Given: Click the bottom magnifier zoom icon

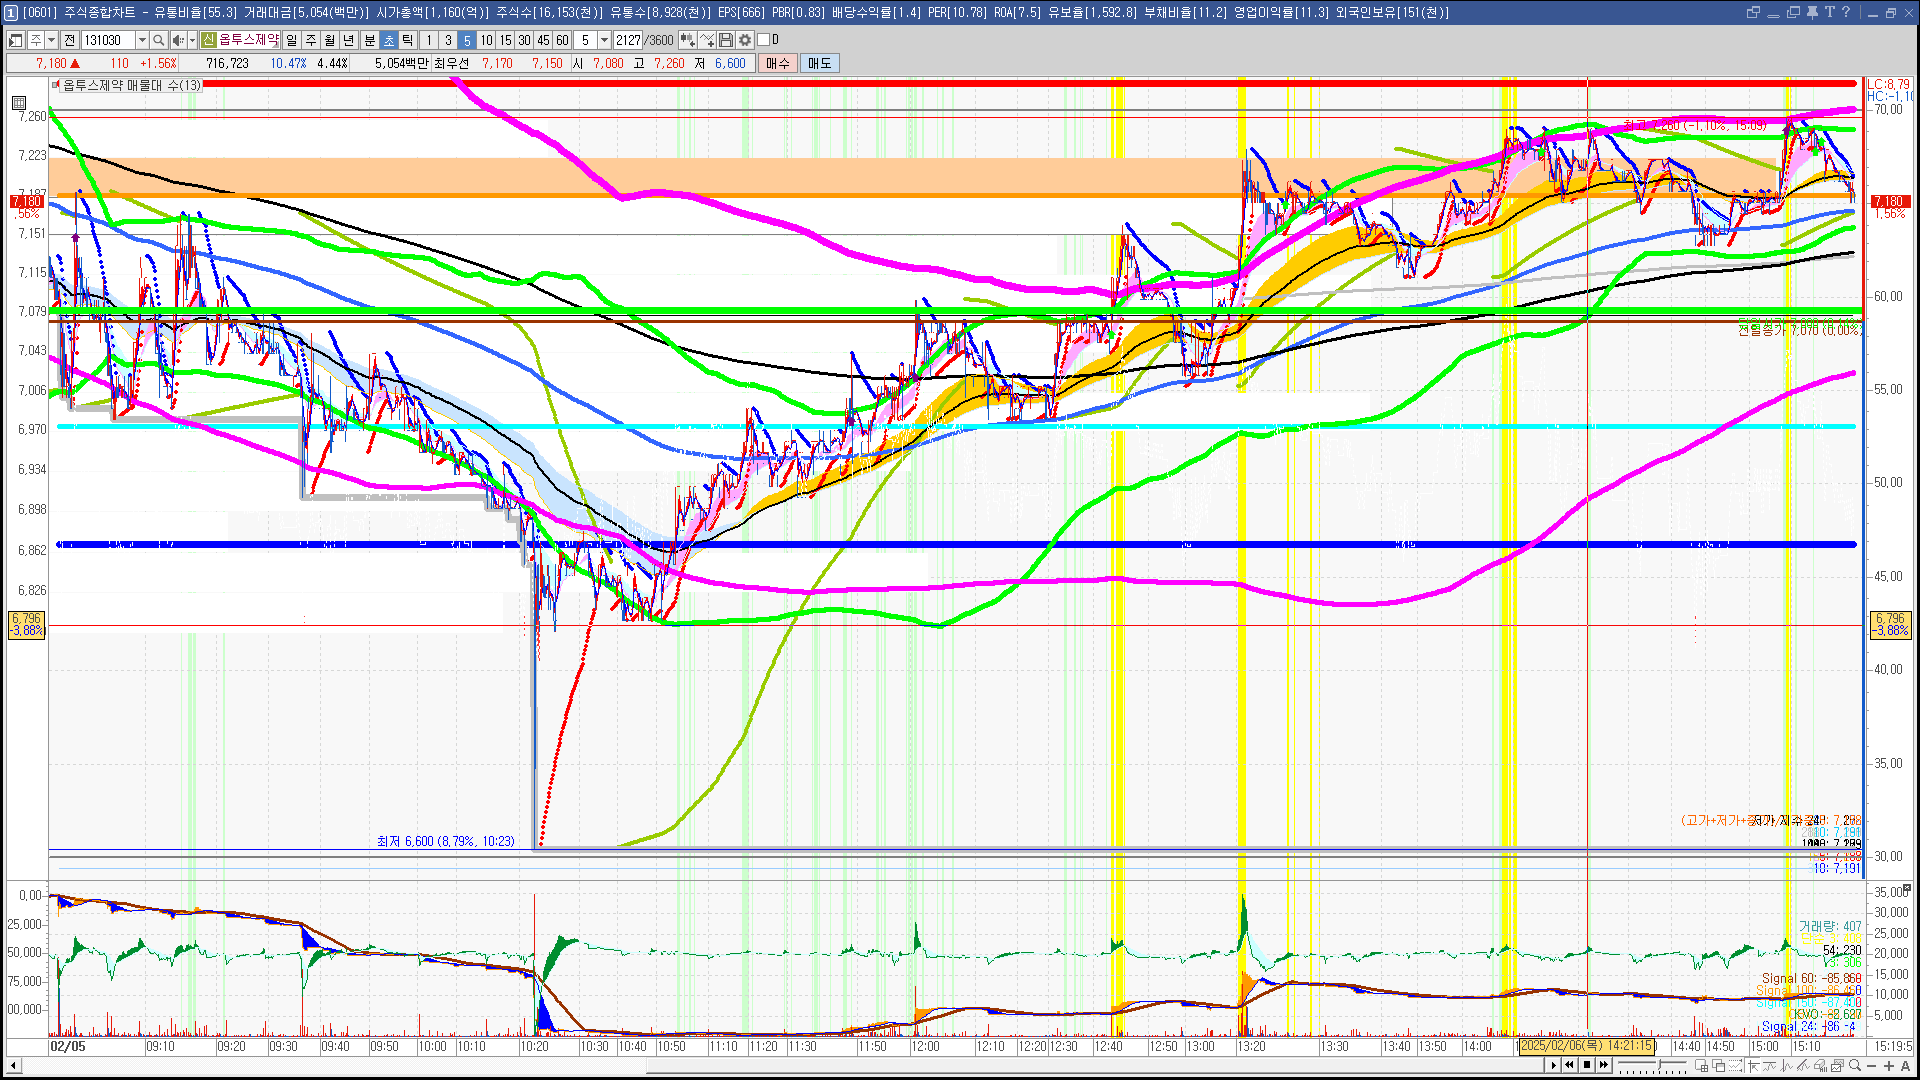Looking at the screenshot, I should click(1855, 1065).
